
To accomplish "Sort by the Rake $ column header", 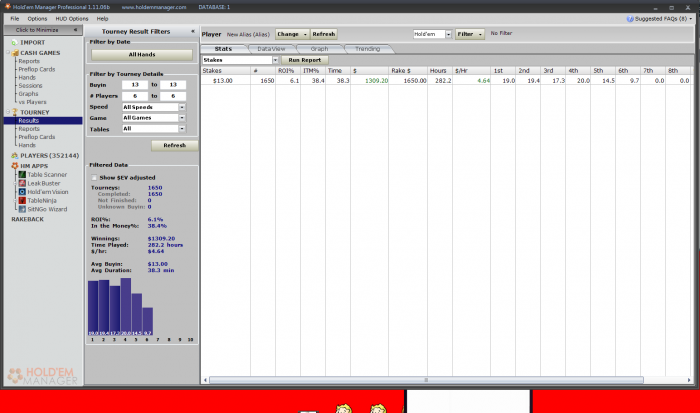I will 408,71.
